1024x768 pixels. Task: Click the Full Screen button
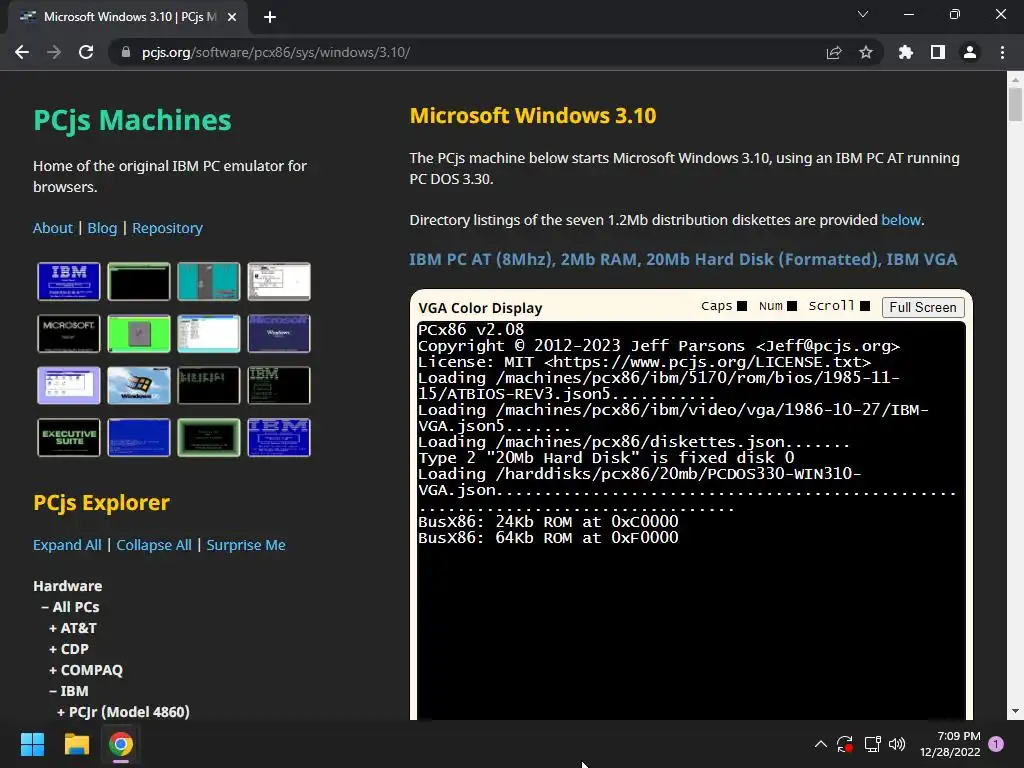click(923, 307)
